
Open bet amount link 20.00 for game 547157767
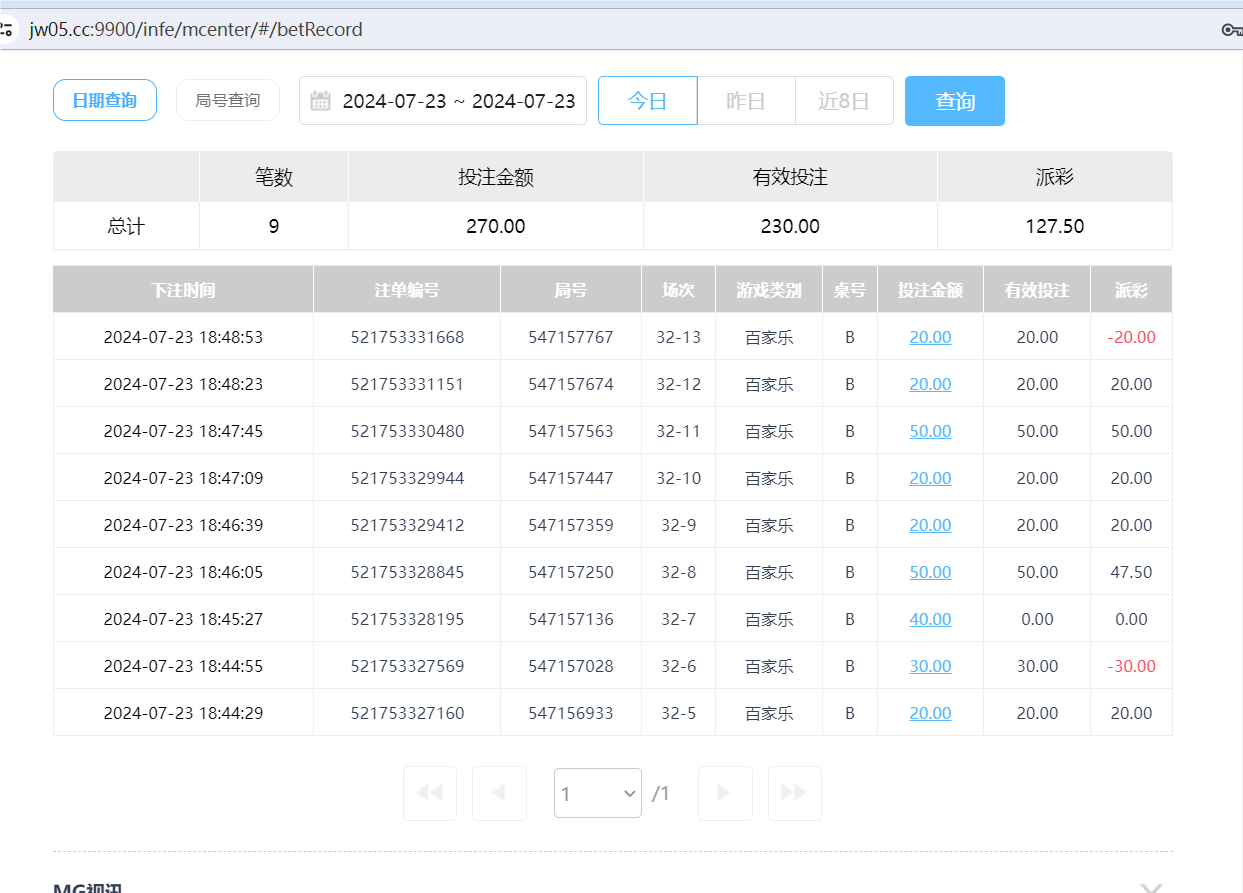pos(930,337)
